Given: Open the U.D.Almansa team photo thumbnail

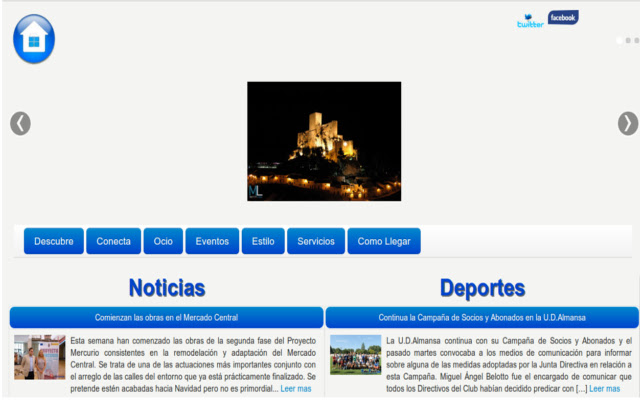Looking at the screenshot, I should (x=356, y=355).
